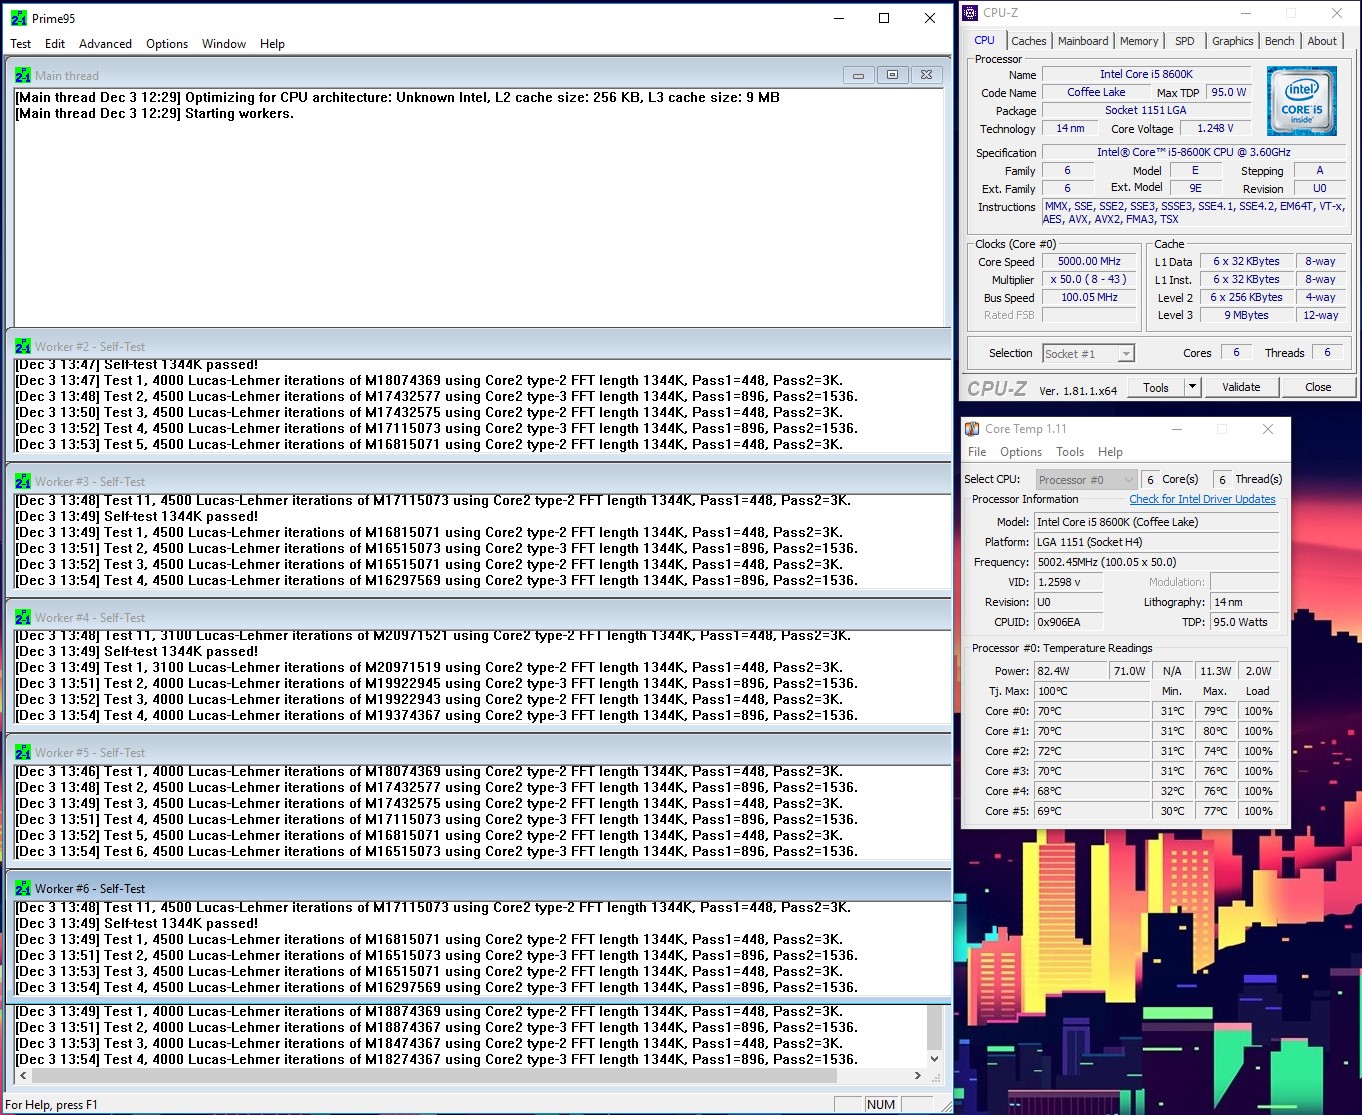This screenshot has height=1115, width=1362.
Task: Switch to the SPD tab in CPU-Z
Action: 1185,41
